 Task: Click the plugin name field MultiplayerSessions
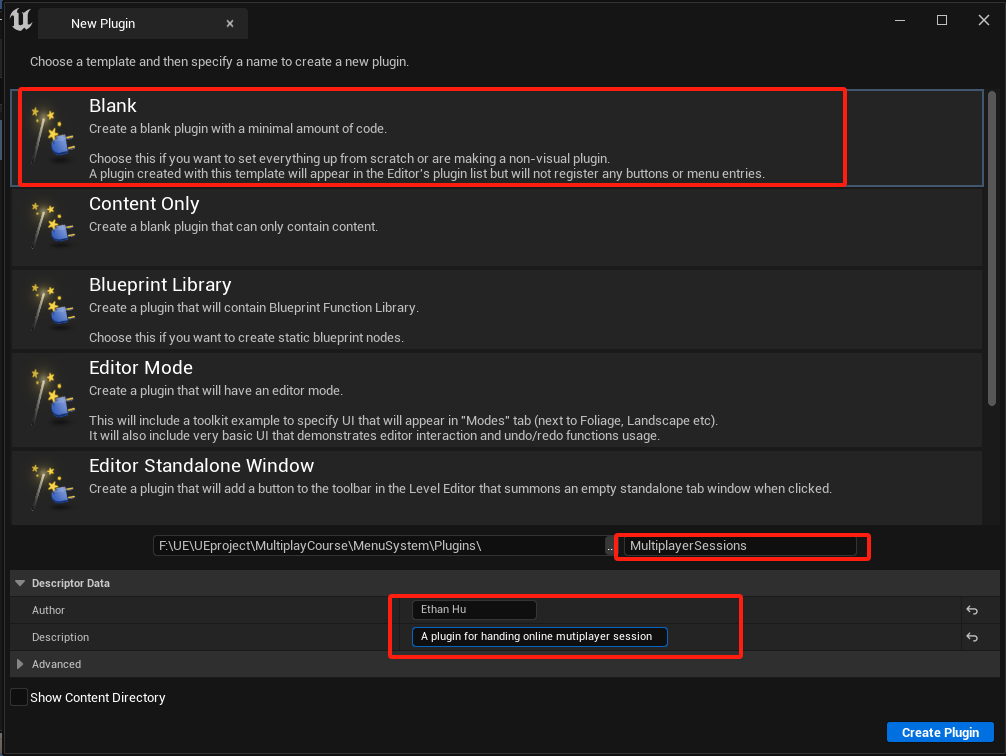tap(739, 546)
